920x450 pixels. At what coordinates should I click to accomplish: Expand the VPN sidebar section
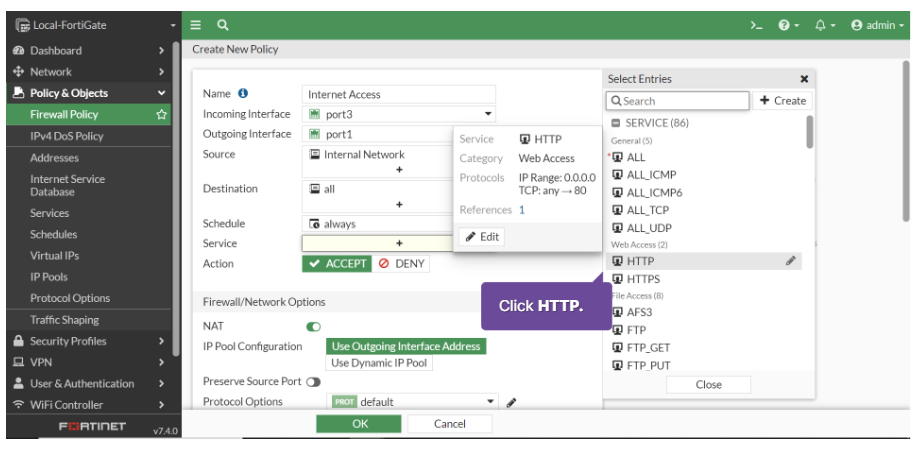[x=161, y=363]
